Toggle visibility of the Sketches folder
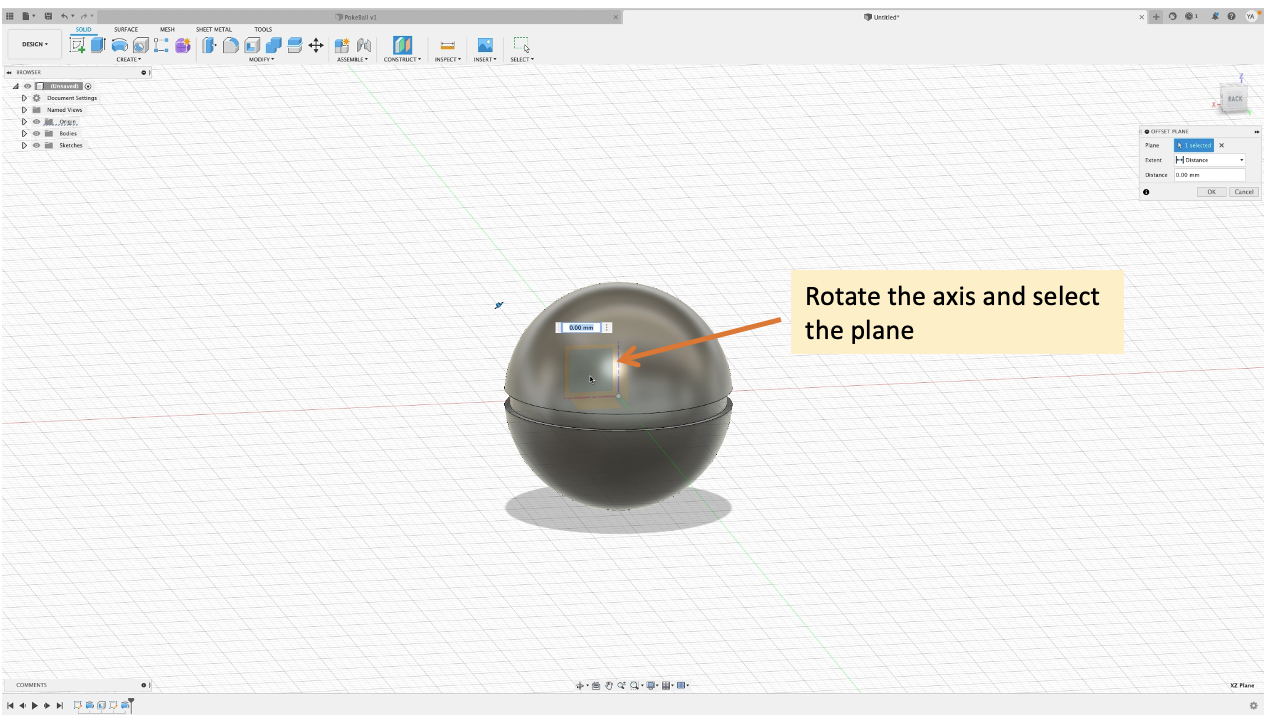The width and height of the screenshot is (1265, 719). click(x=36, y=145)
